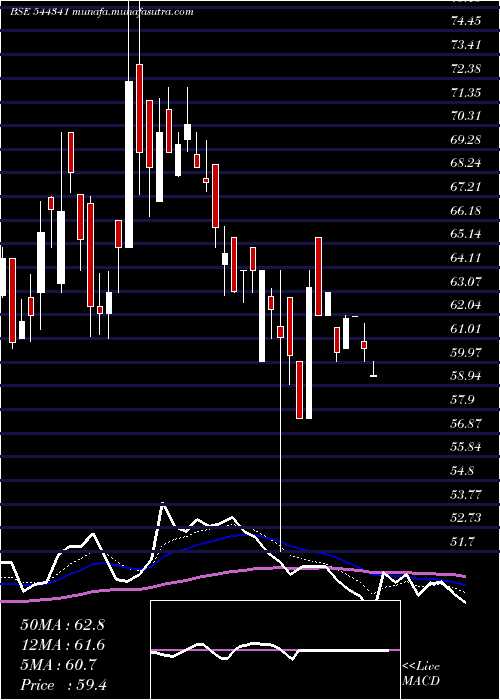Select the 53.77 price axis label
Screen dimensions: 500x700
click(466, 494)
